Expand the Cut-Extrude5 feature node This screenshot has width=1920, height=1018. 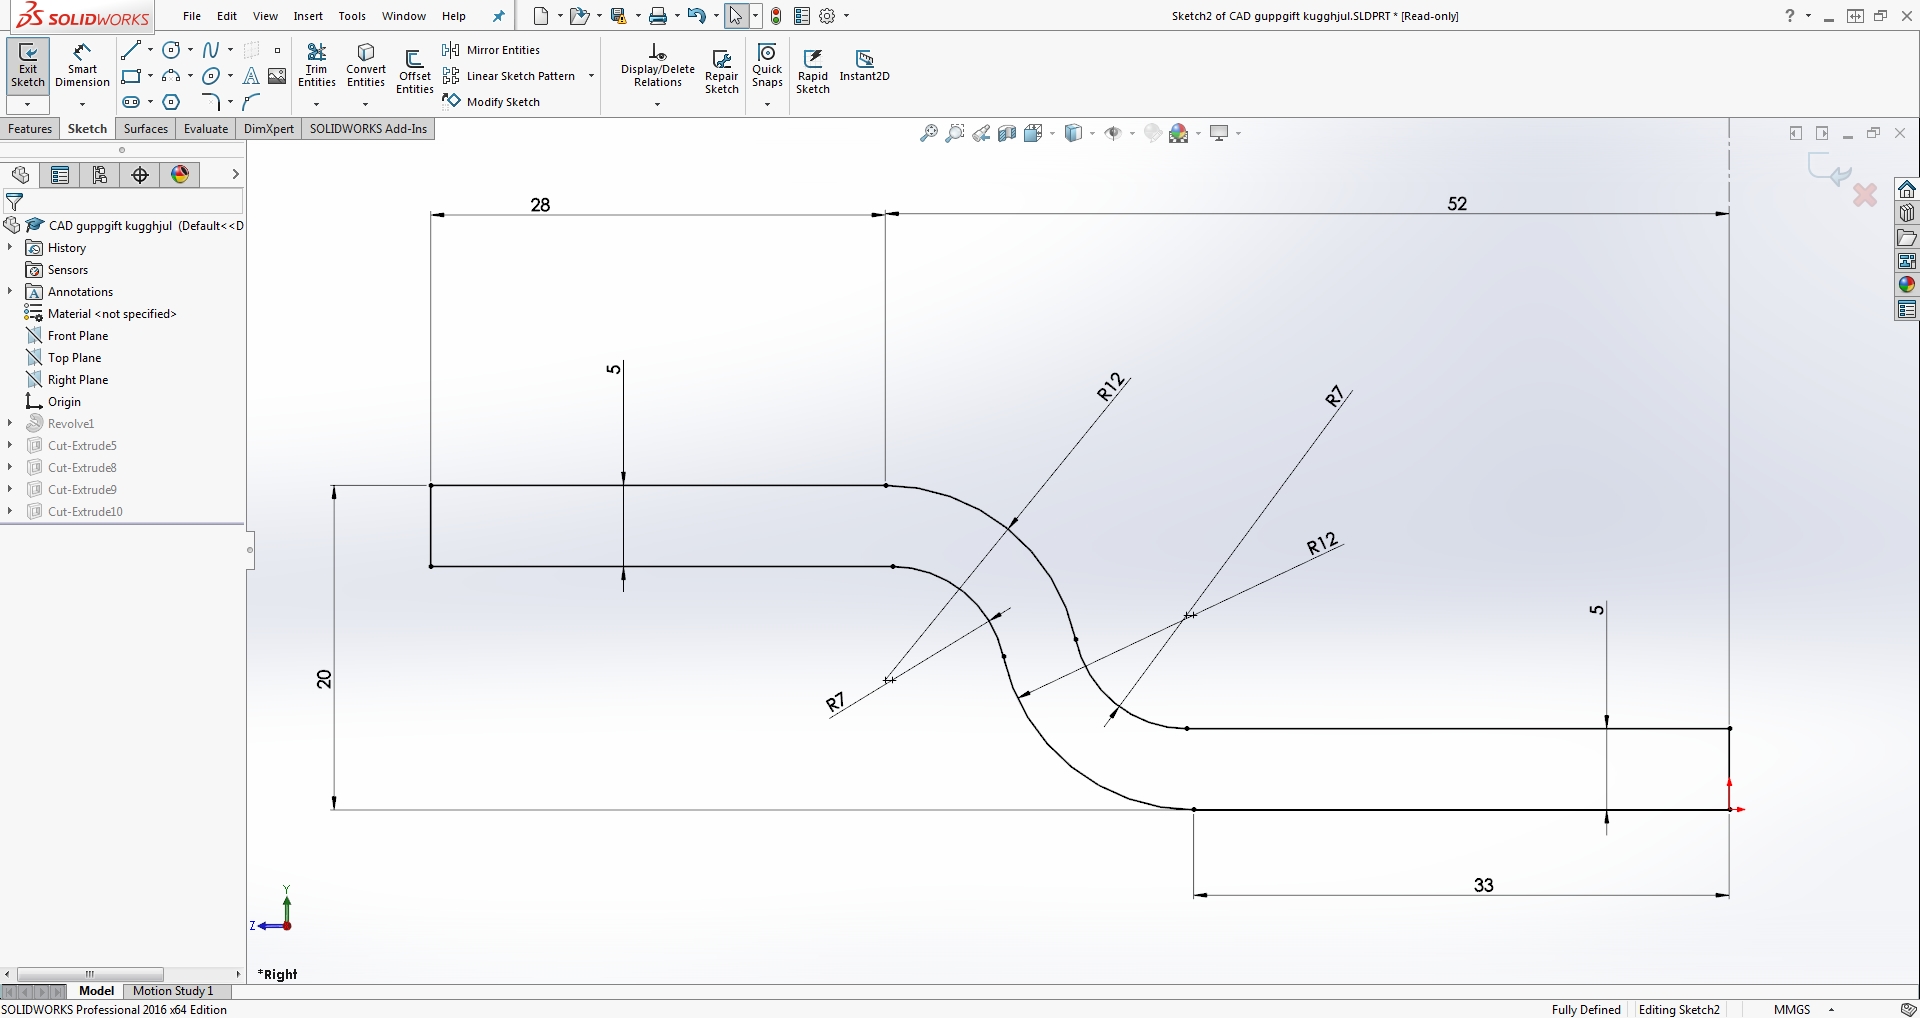tap(10, 445)
